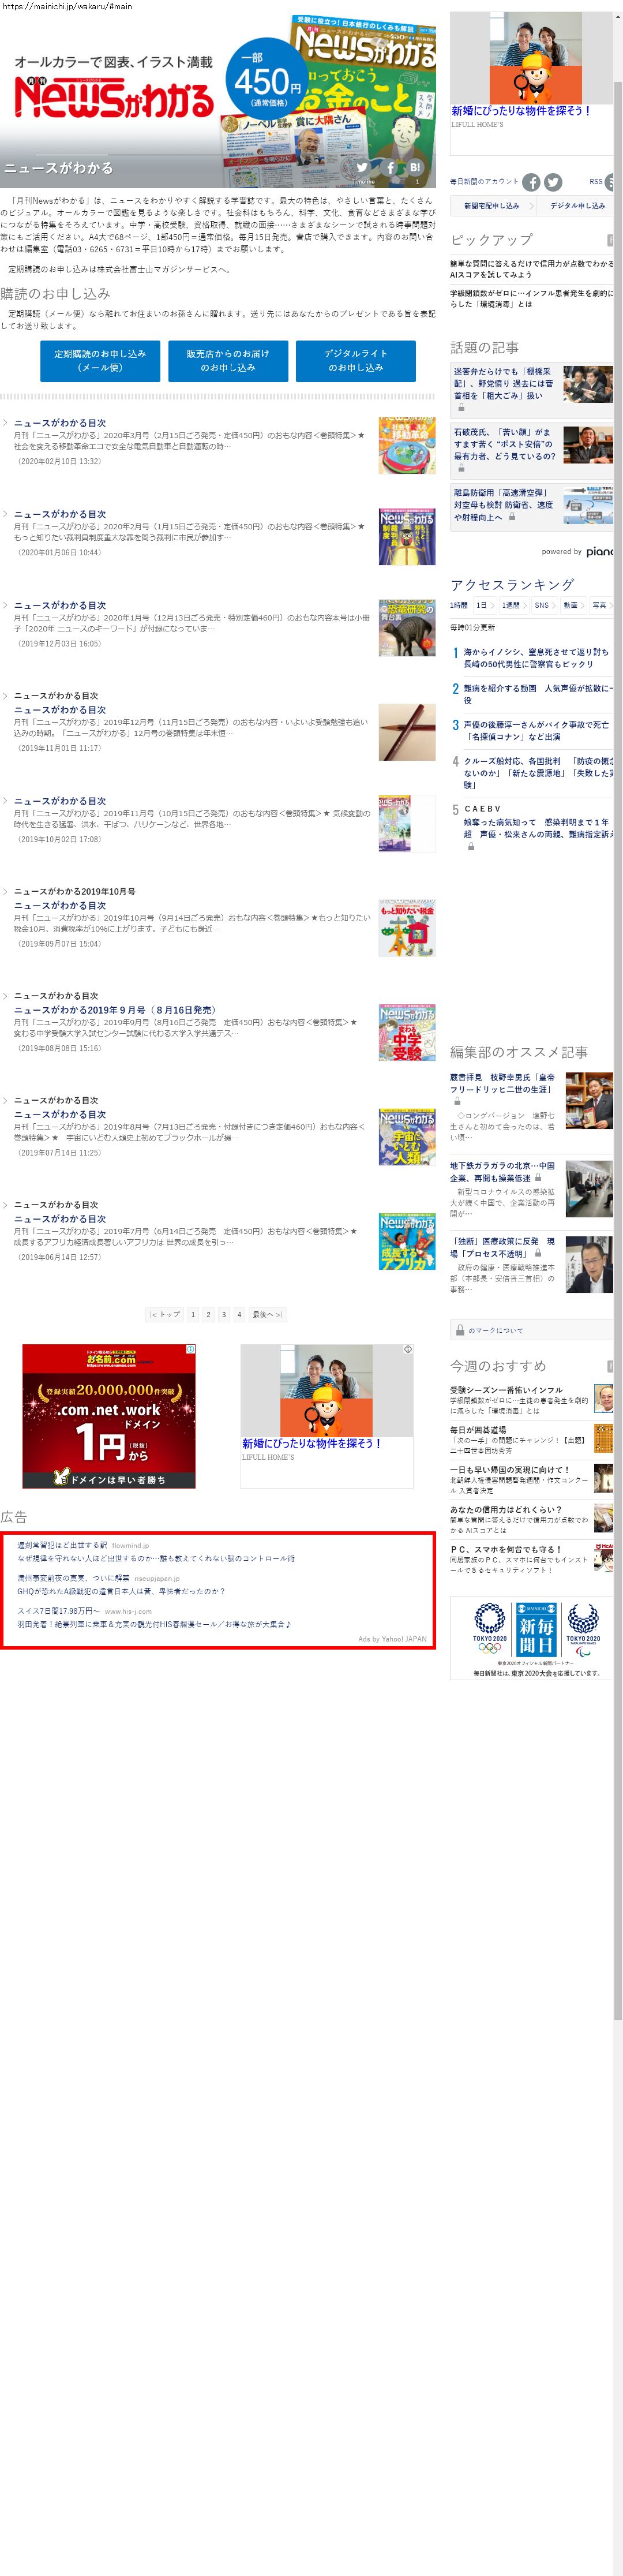Open article 迷答弁だらけでも「棚橋采配」
This screenshot has height=2576, width=623.
point(504,383)
